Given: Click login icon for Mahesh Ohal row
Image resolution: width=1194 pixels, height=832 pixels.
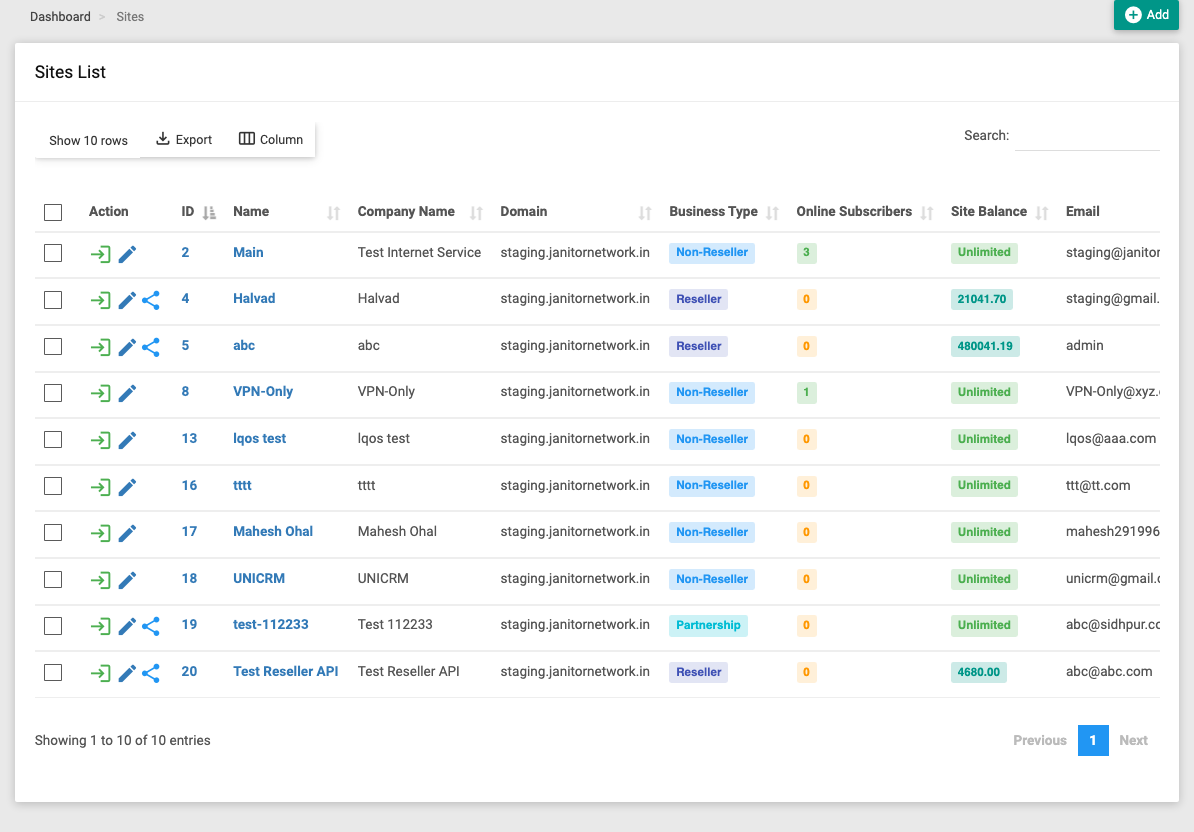Looking at the screenshot, I should coord(101,533).
